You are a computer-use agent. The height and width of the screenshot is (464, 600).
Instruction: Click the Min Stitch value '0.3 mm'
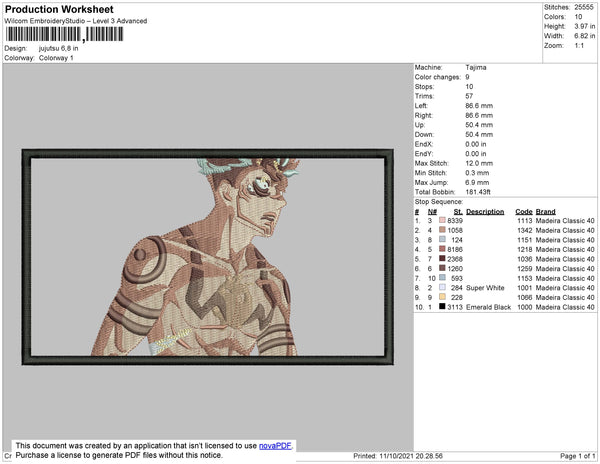click(477, 173)
